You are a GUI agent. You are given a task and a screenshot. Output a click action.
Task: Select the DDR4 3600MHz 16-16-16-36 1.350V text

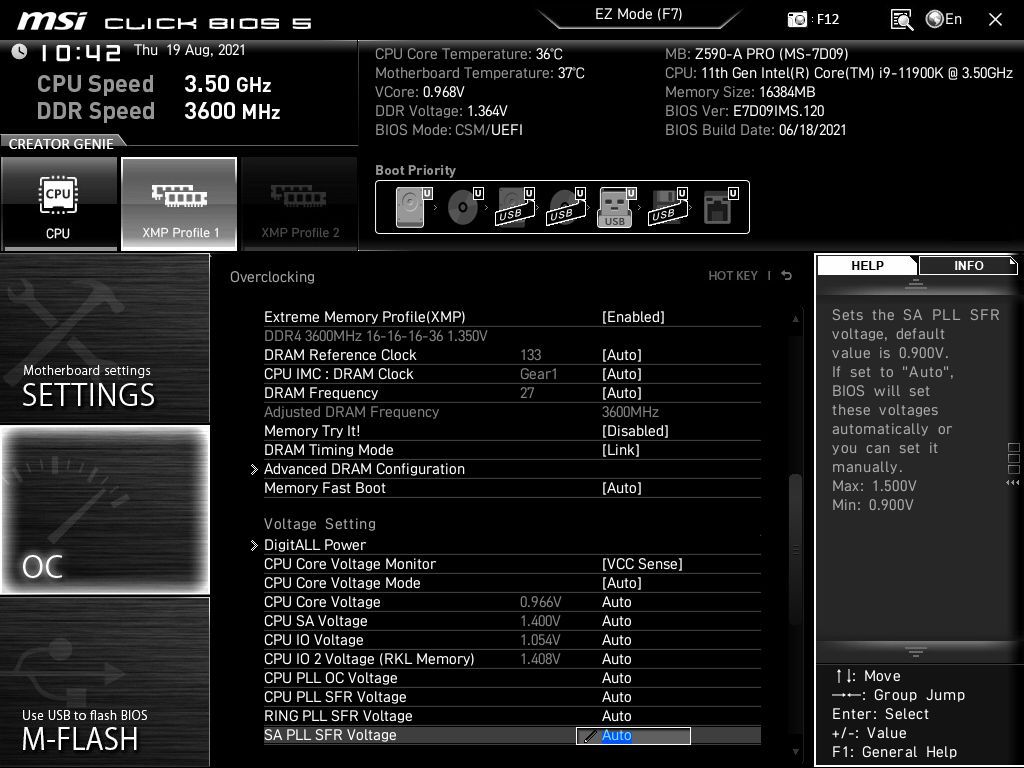click(376, 336)
